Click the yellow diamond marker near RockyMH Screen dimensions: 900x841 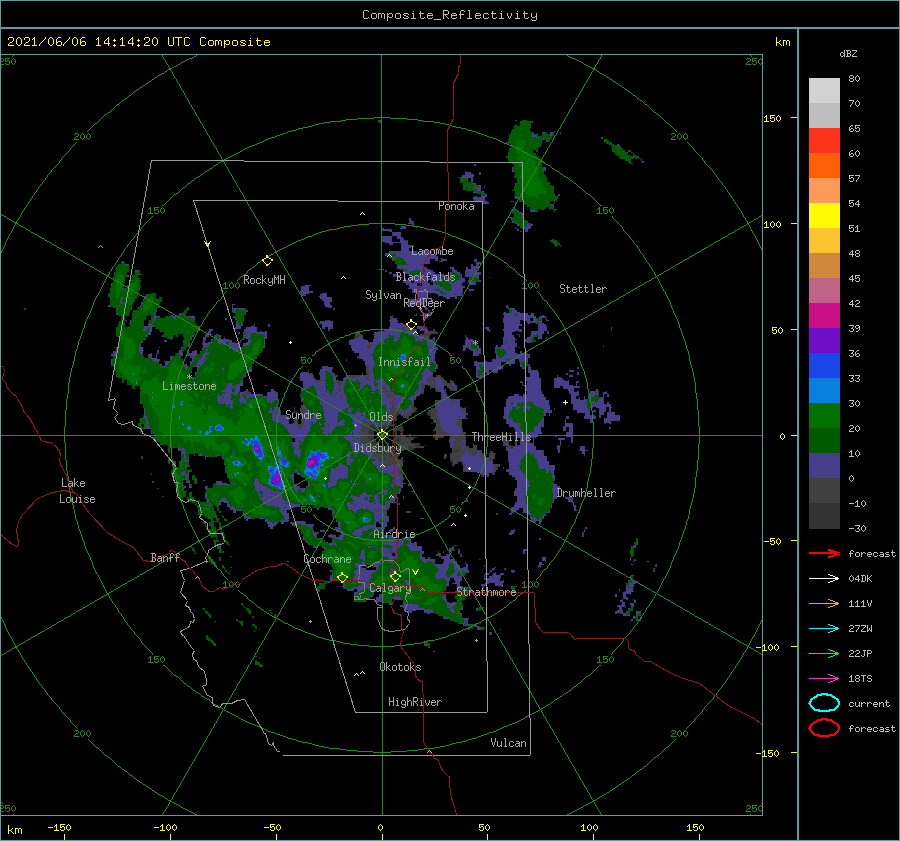pyautogui.click(x=267, y=261)
